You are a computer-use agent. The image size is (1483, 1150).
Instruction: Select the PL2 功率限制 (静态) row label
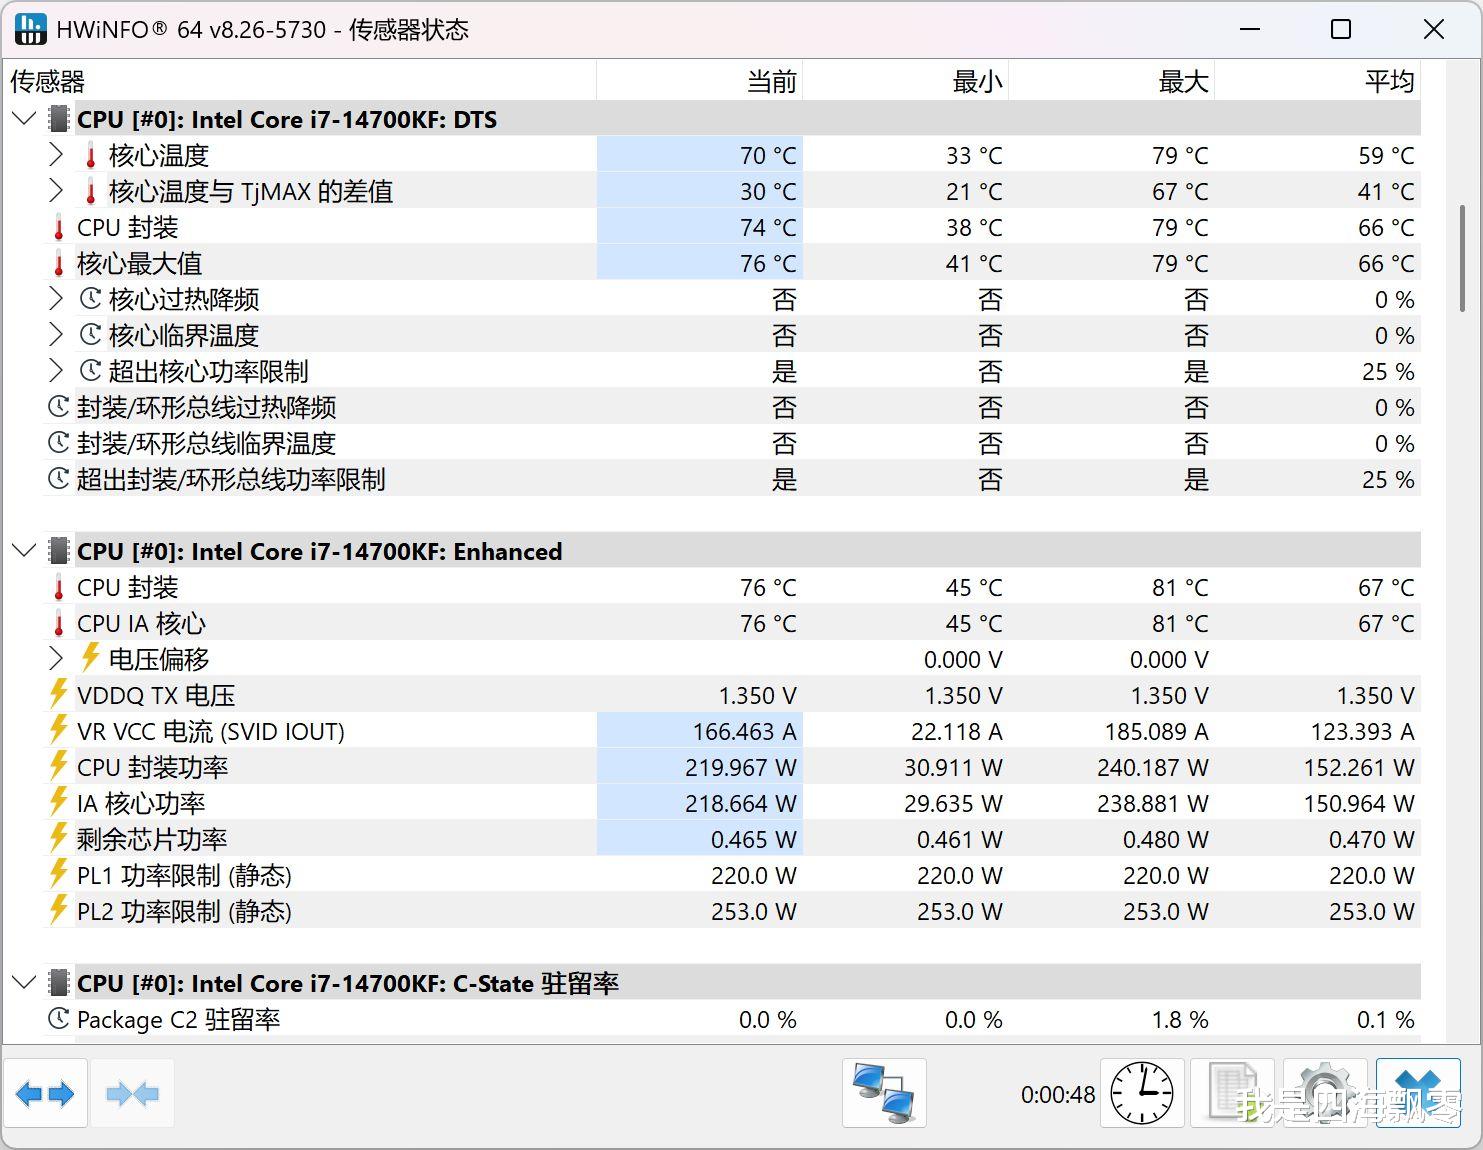tap(184, 912)
